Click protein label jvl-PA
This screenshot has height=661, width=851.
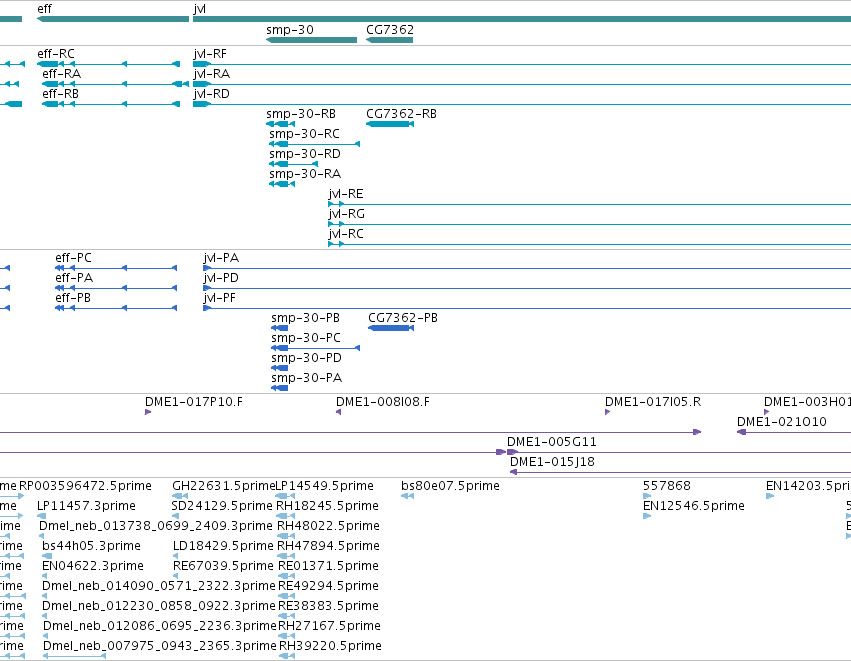pyautogui.click(x=221, y=258)
